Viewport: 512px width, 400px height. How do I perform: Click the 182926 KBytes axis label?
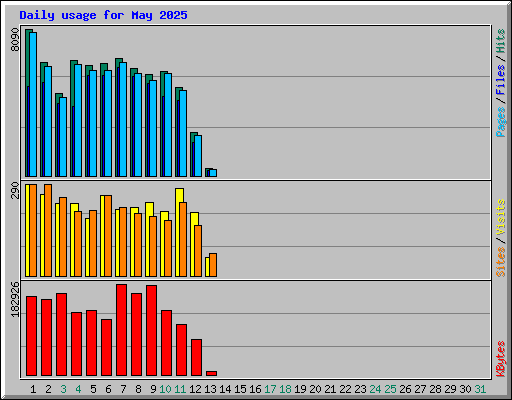(x=15, y=299)
